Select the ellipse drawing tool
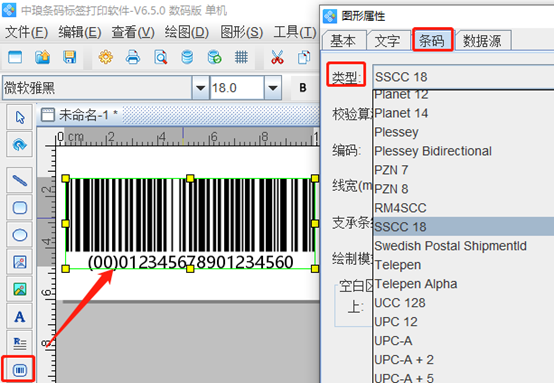 pyautogui.click(x=19, y=235)
